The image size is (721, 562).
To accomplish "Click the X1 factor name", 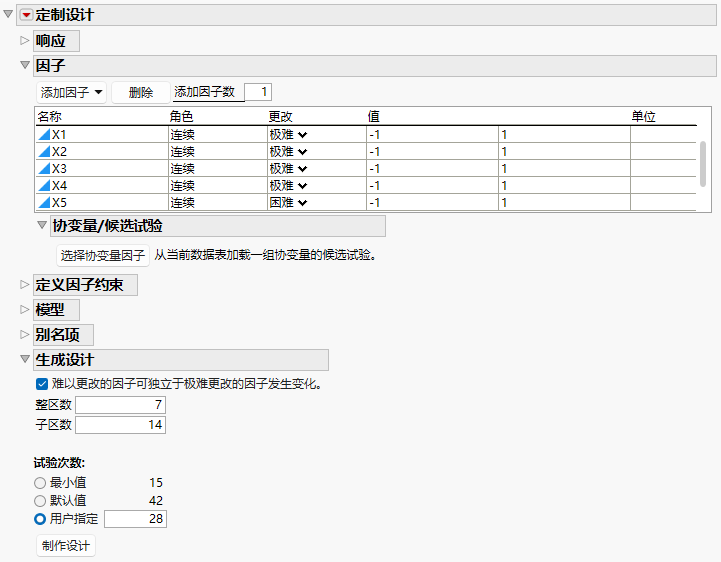I will coord(59,135).
